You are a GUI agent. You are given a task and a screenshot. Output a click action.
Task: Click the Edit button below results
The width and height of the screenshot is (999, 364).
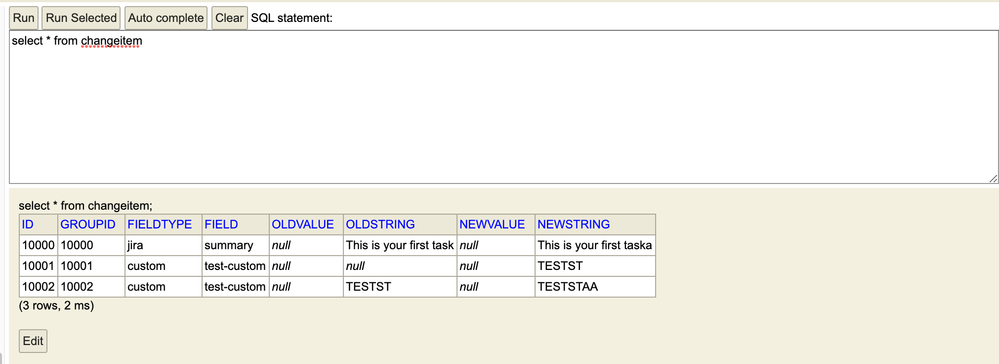(33, 341)
